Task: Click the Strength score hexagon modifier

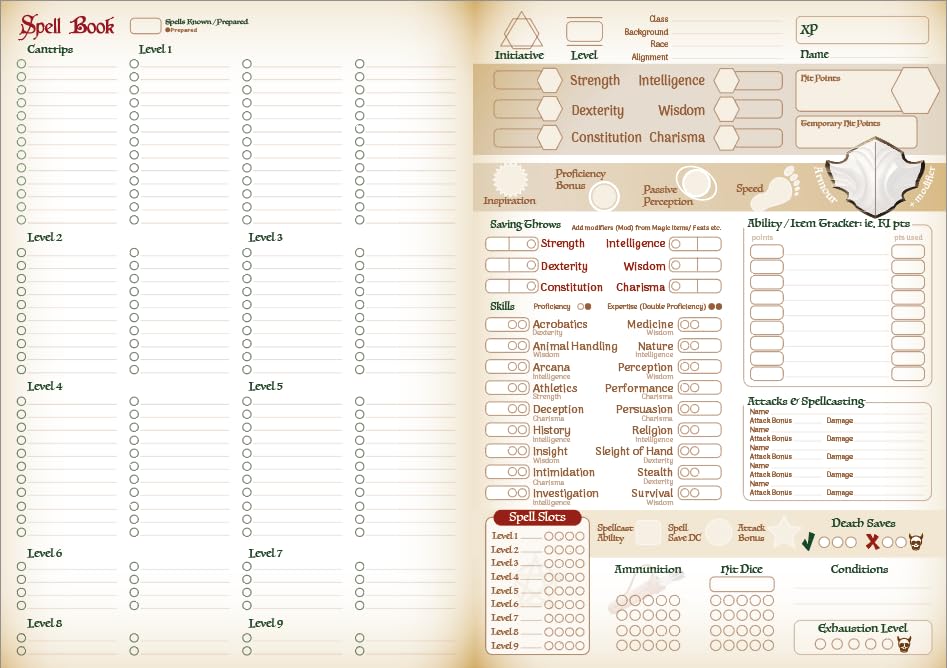Action: [x=548, y=80]
